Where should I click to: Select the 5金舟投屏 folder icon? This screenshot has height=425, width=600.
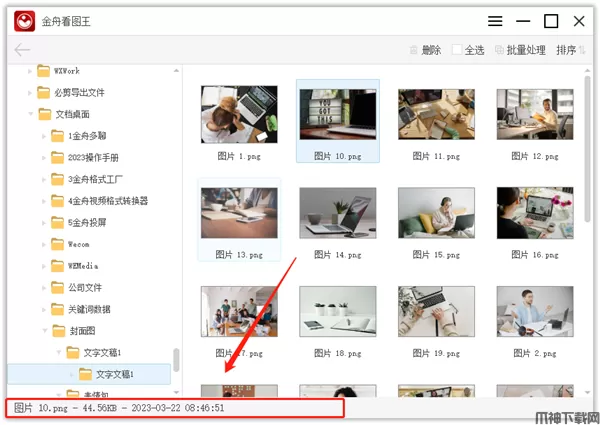click(x=57, y=223)
